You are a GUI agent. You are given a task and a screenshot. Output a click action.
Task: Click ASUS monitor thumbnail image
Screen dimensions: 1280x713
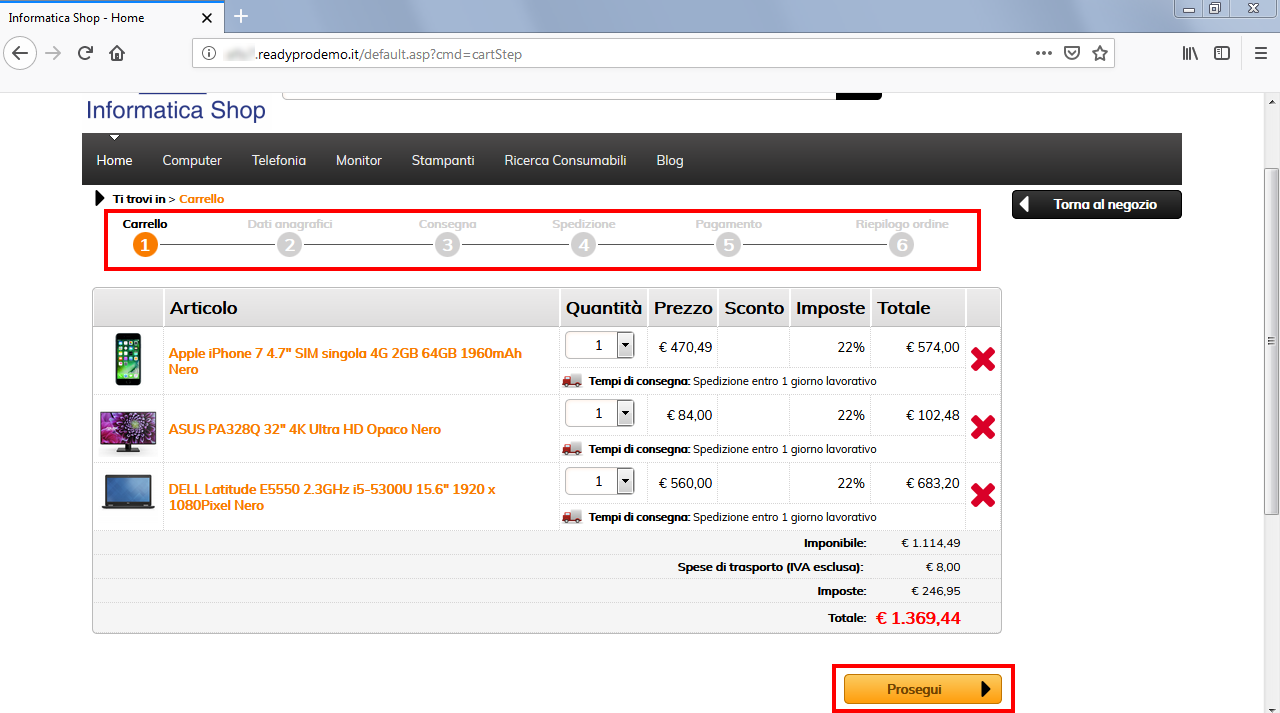click(128, 432)
